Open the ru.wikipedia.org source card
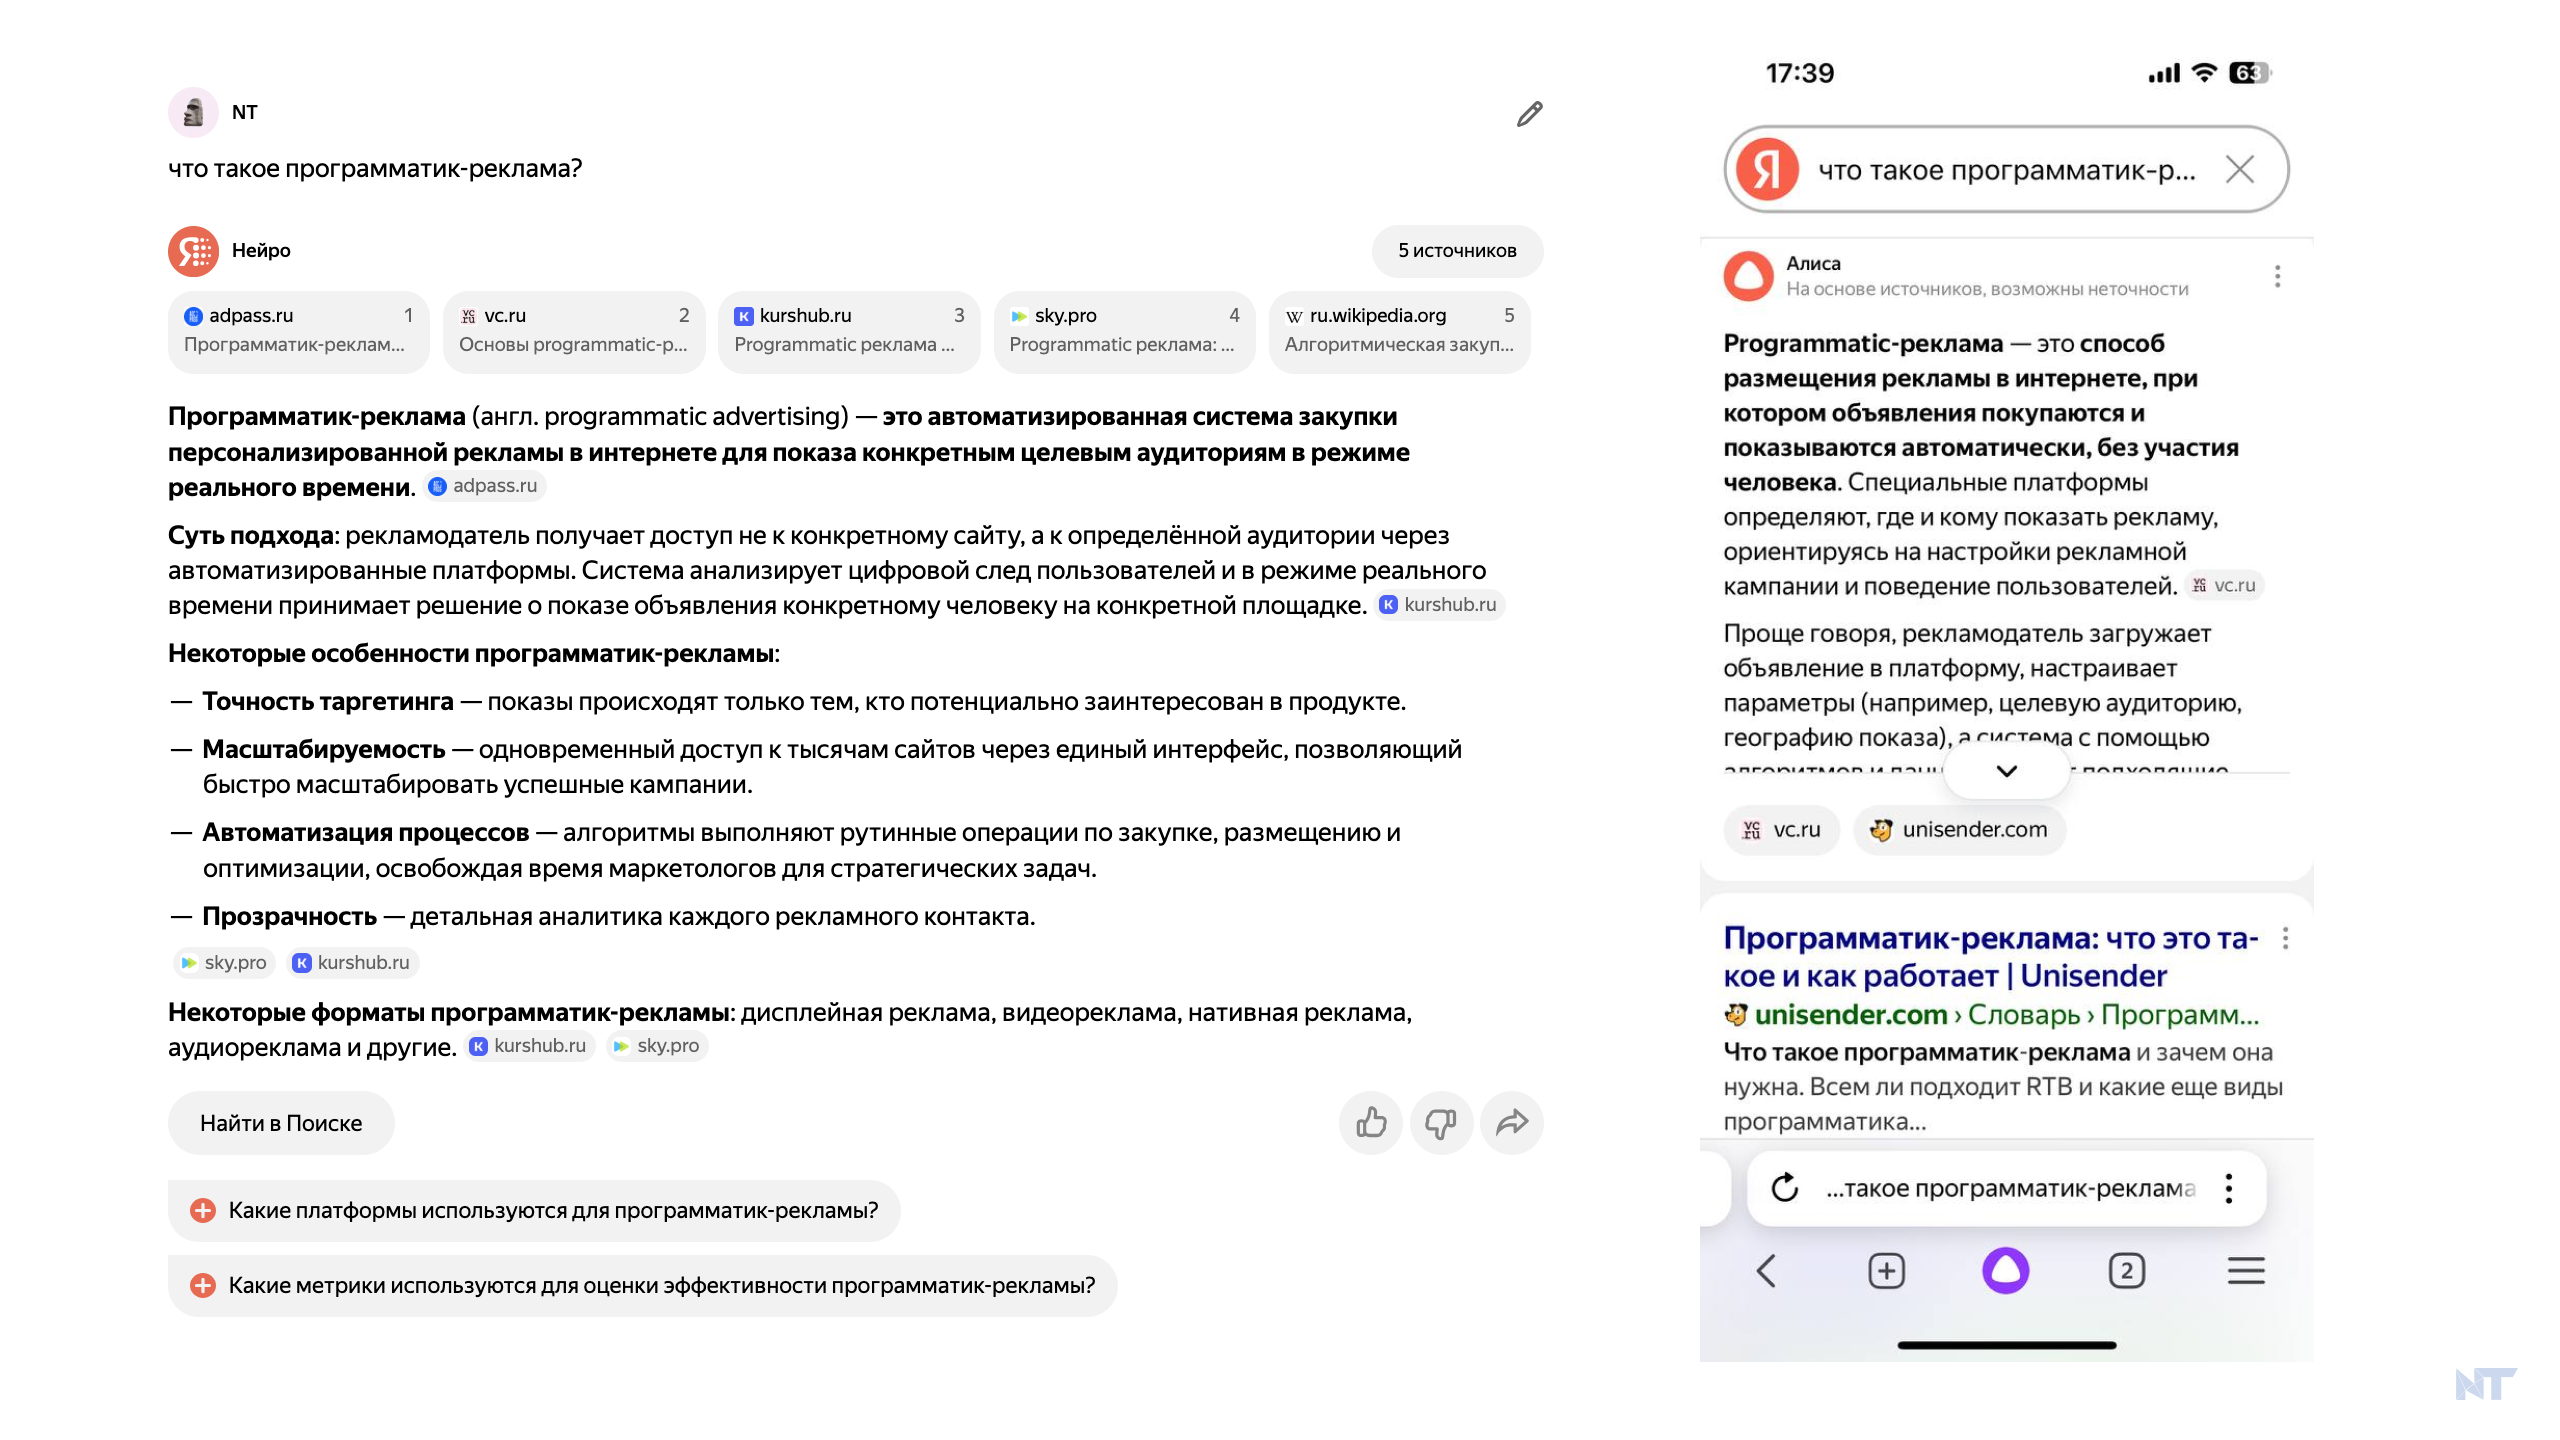The image size is (2560, 1440). tap(1399, 331)
